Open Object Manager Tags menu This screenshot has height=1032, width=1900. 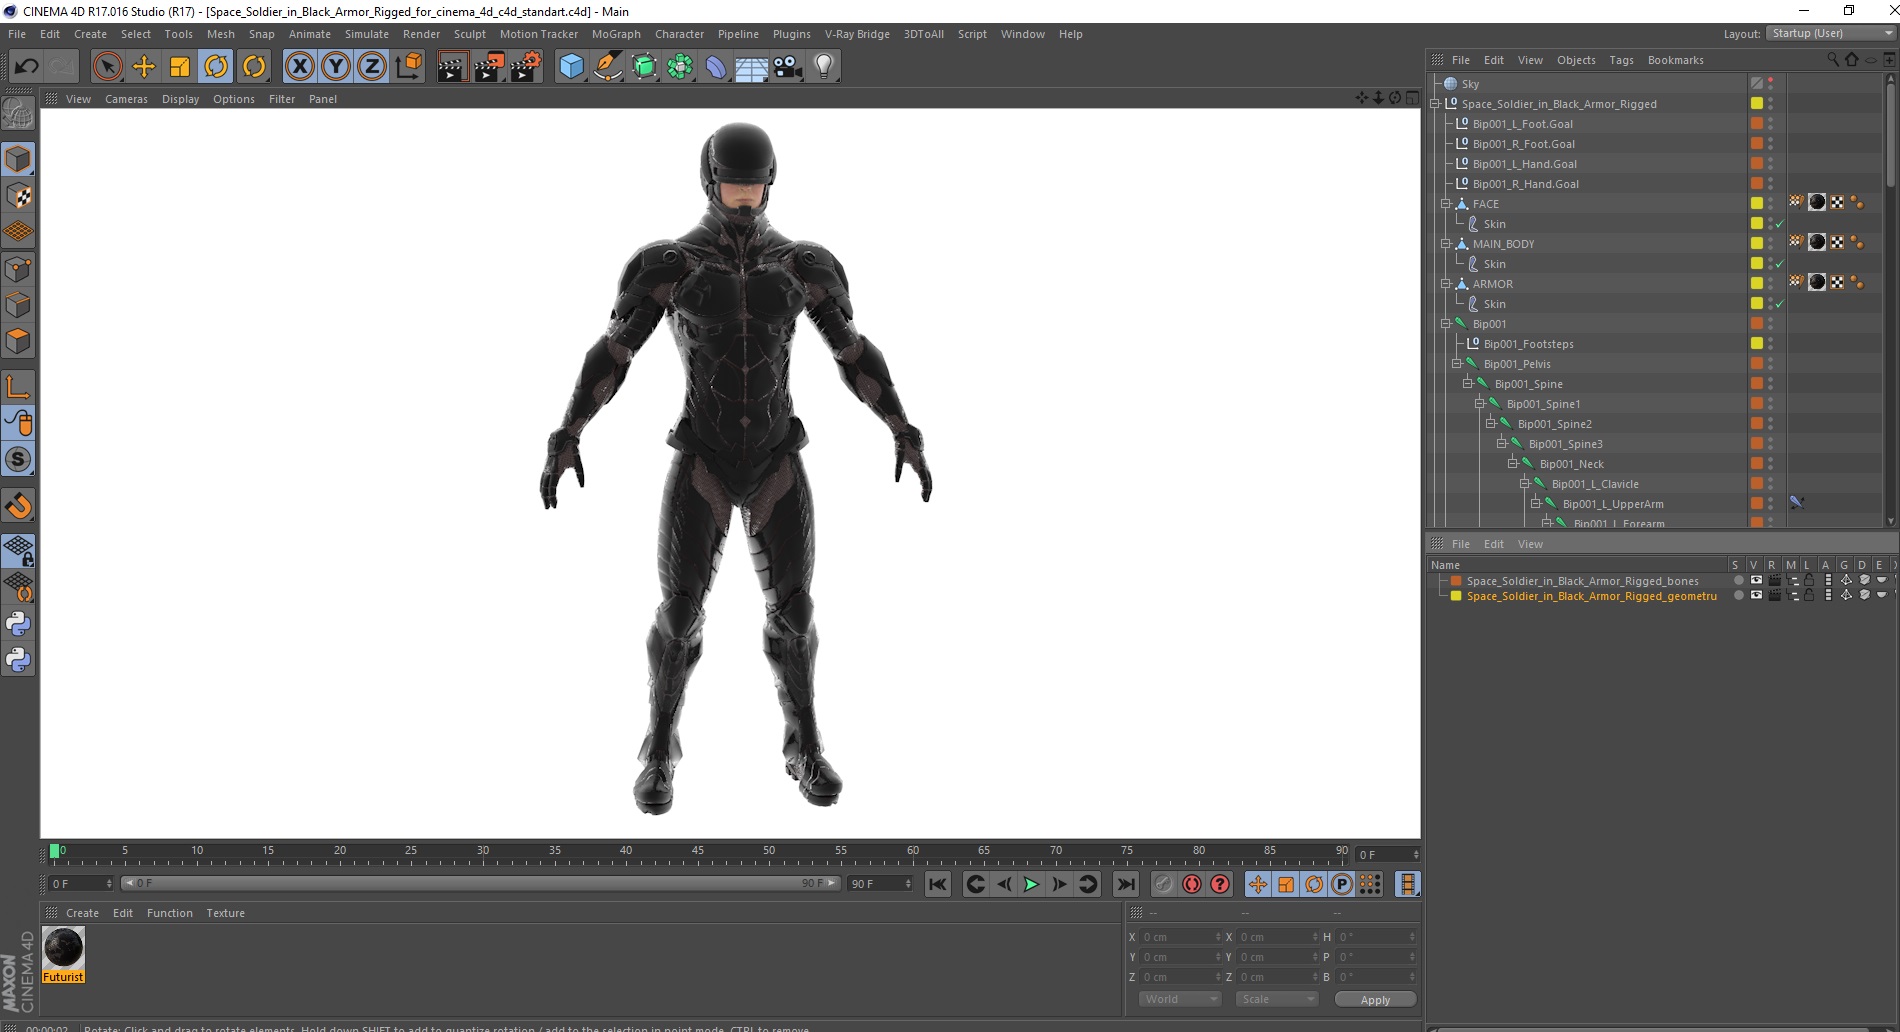point(1621,60)
